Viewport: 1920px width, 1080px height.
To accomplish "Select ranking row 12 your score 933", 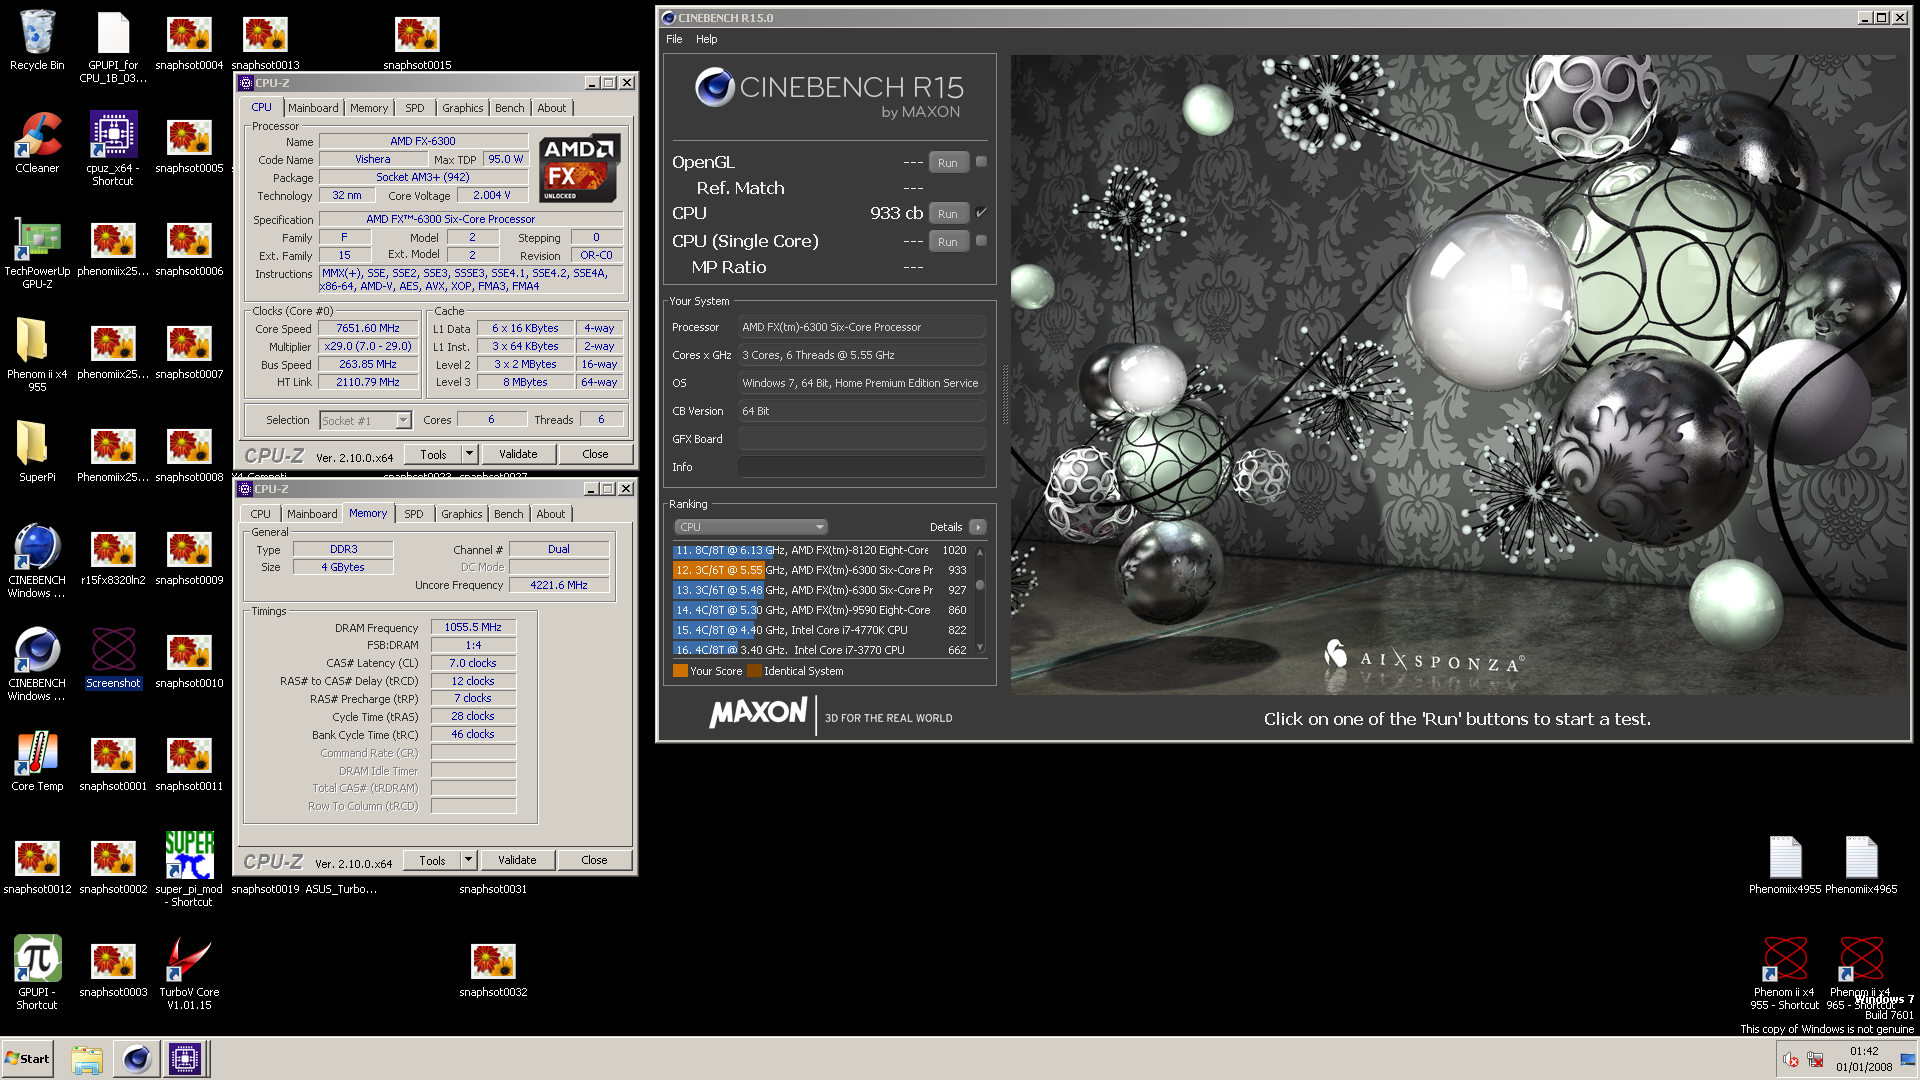I will tap(821, 570).
